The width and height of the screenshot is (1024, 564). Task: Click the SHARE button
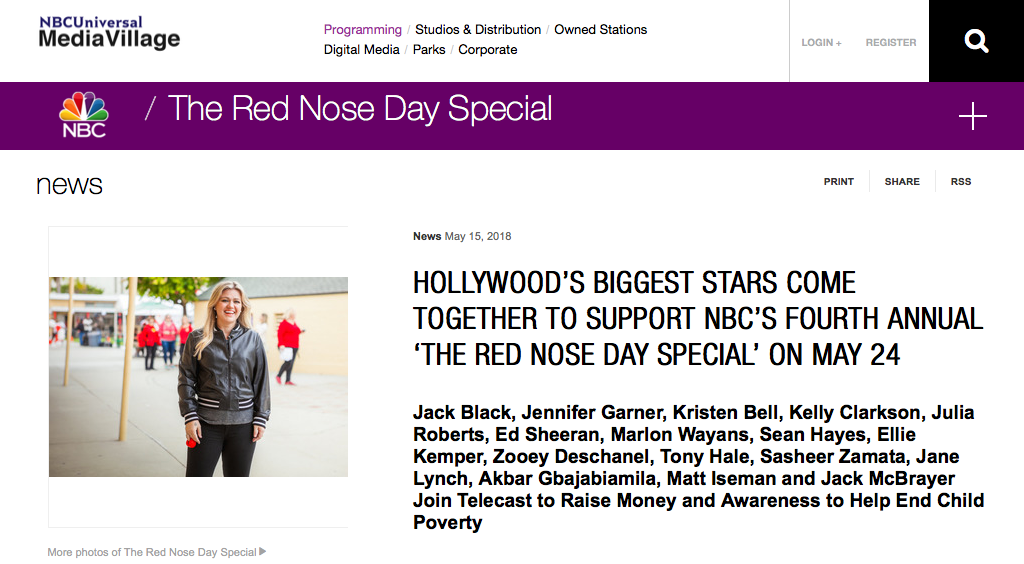pyautogui.click(x=902, y=181)
